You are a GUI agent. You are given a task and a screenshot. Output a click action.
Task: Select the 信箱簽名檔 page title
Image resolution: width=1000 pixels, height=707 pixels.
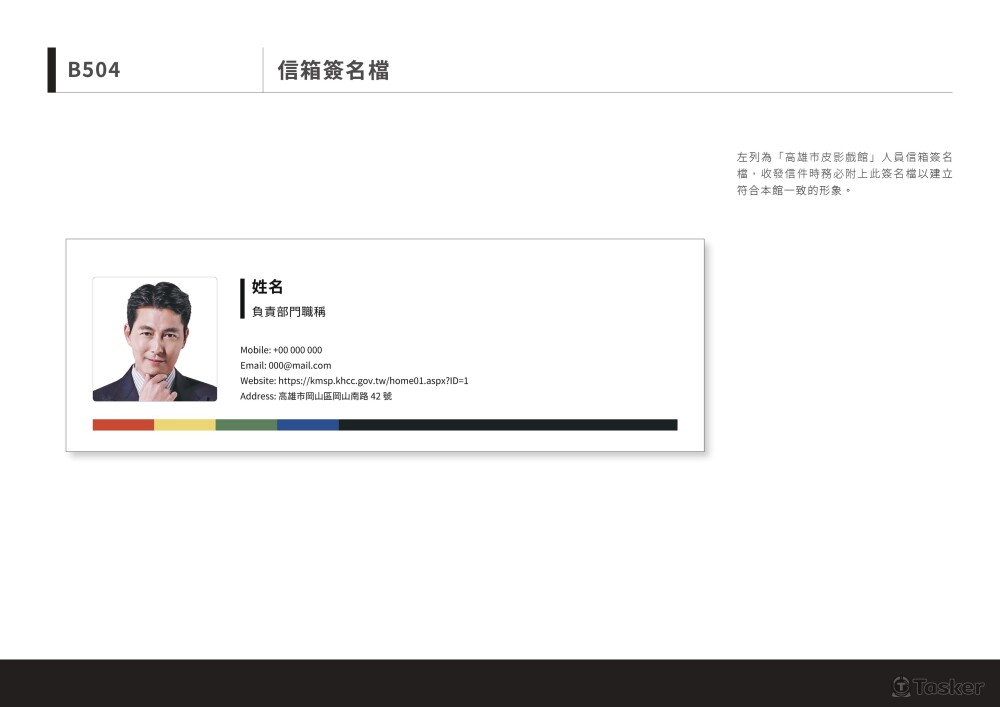(x=333, y=70)
